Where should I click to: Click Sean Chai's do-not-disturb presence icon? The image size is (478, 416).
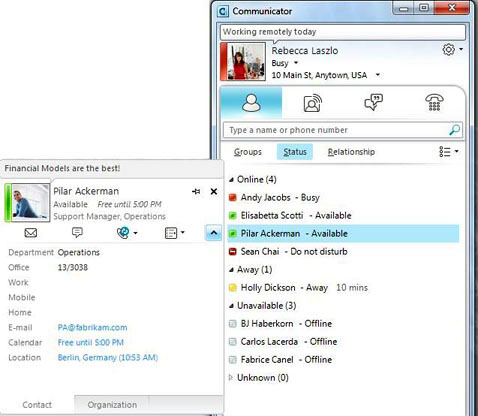point(233,252)
